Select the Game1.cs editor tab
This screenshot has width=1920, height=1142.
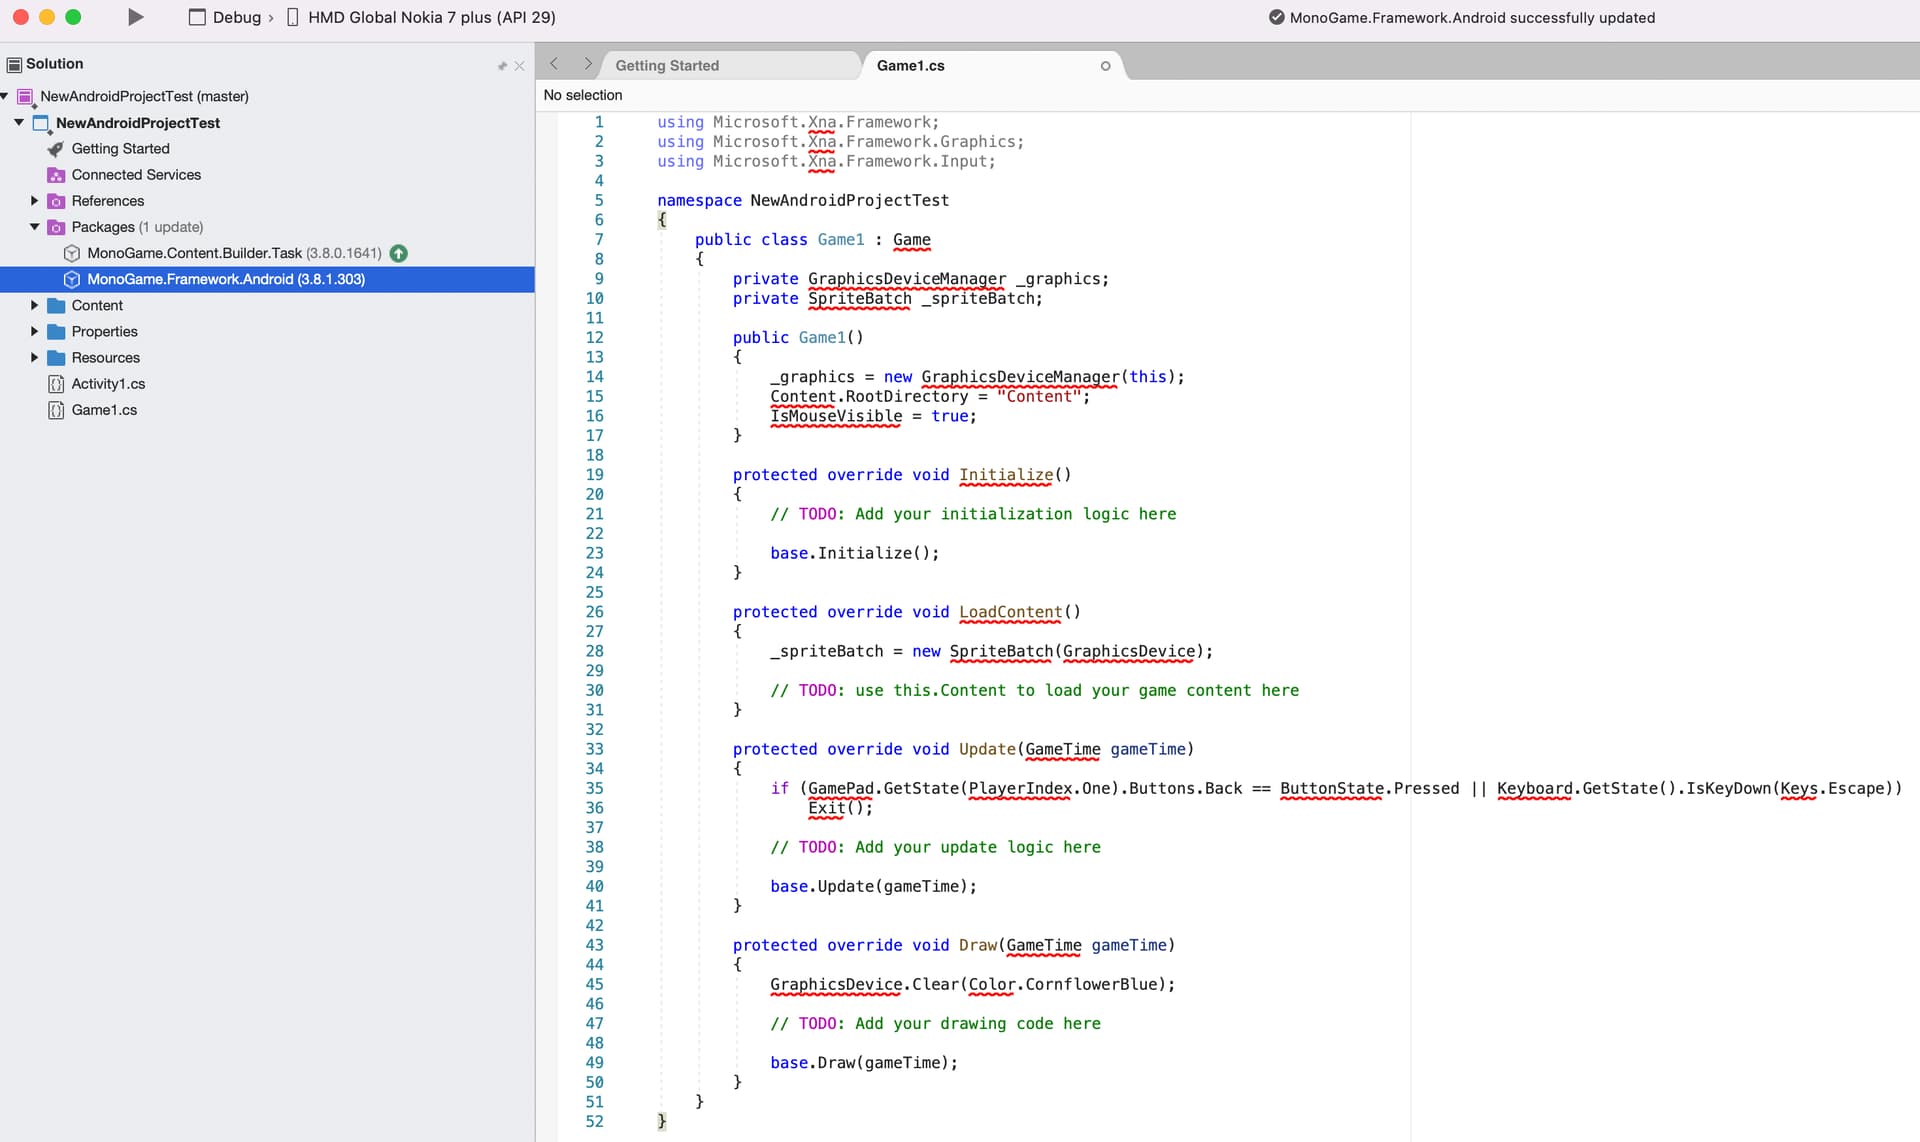[x=910, y=65]
